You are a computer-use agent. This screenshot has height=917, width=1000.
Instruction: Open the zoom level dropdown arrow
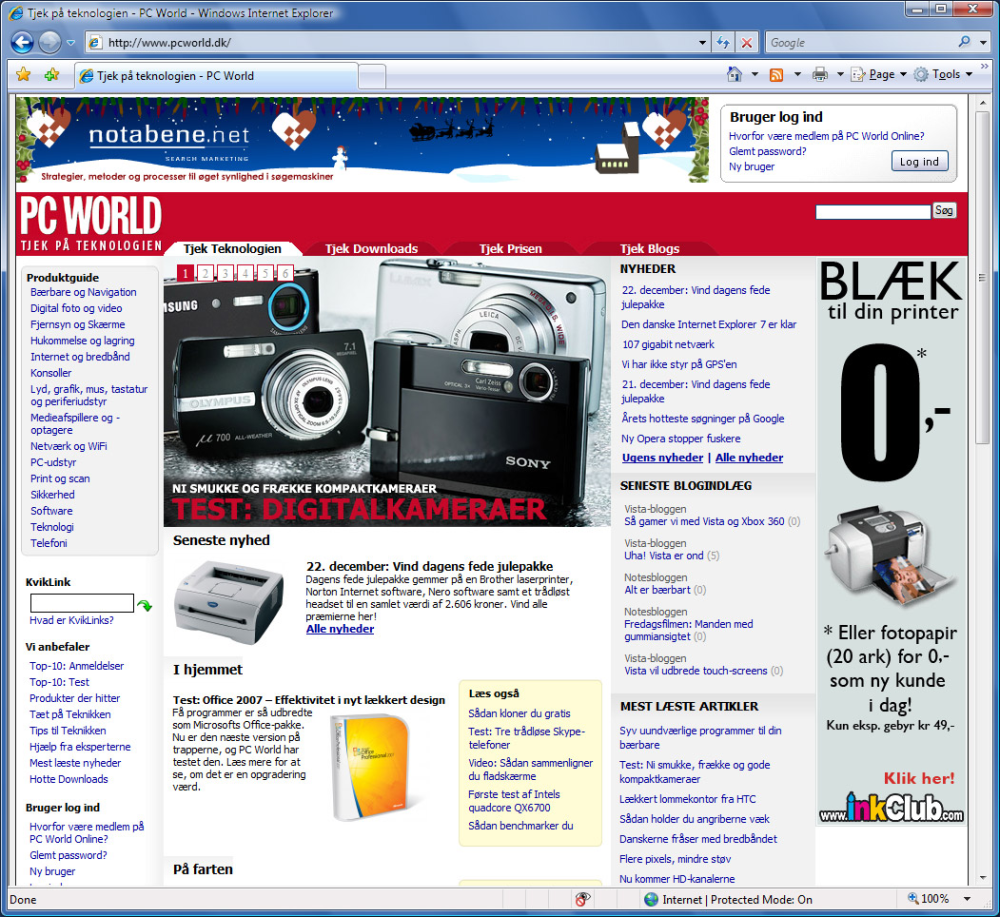pyautogui.click(x=967, y=899)
